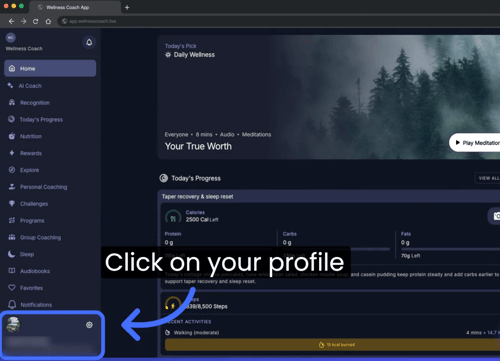
Task: Open the Home sidebar item
Action: pyautogui.click(x=50, y=68)
